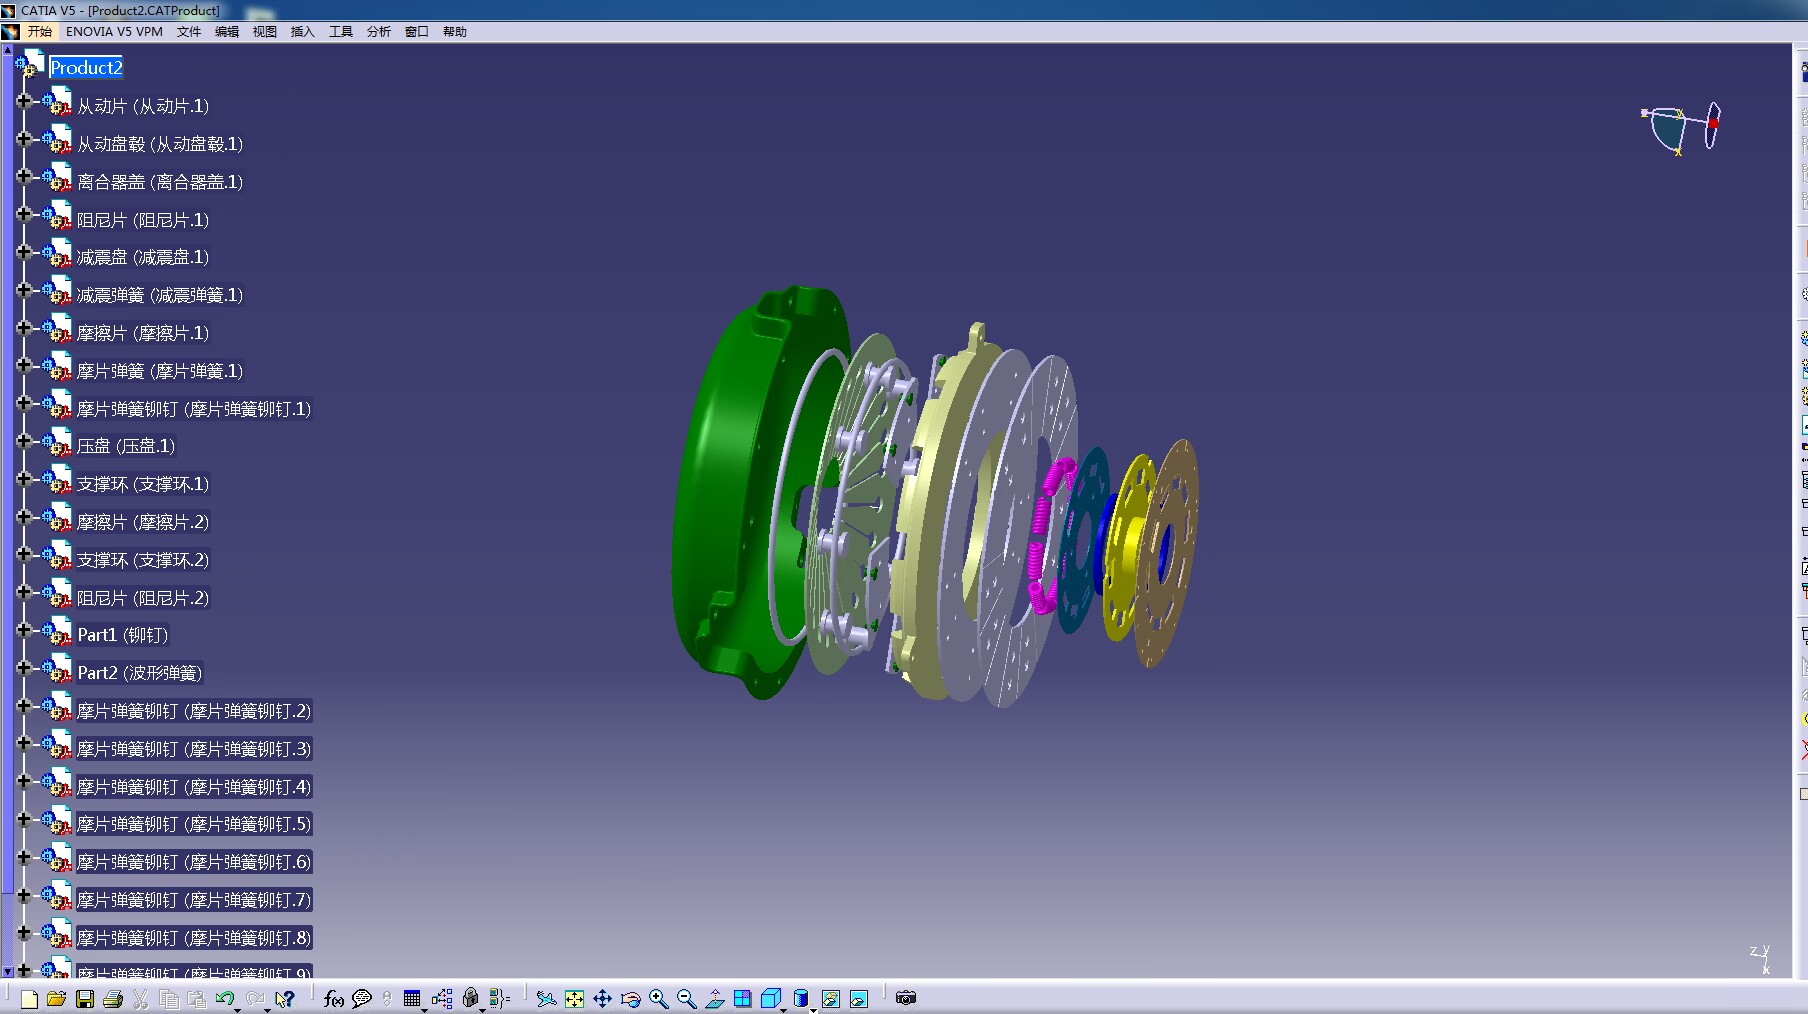1808x1014 pixels.
Task: Click the Shading render style cylinder
Action: pos(800,998)
